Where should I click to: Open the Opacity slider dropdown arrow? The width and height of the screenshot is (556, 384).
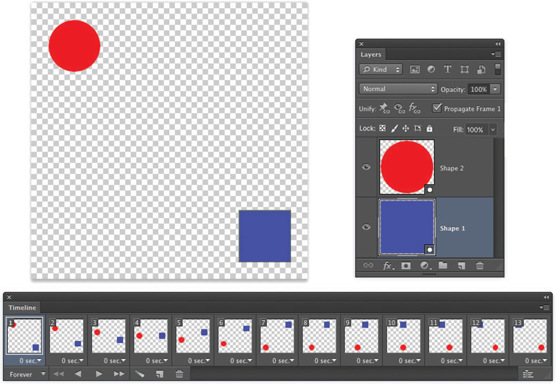coord(495,89)
